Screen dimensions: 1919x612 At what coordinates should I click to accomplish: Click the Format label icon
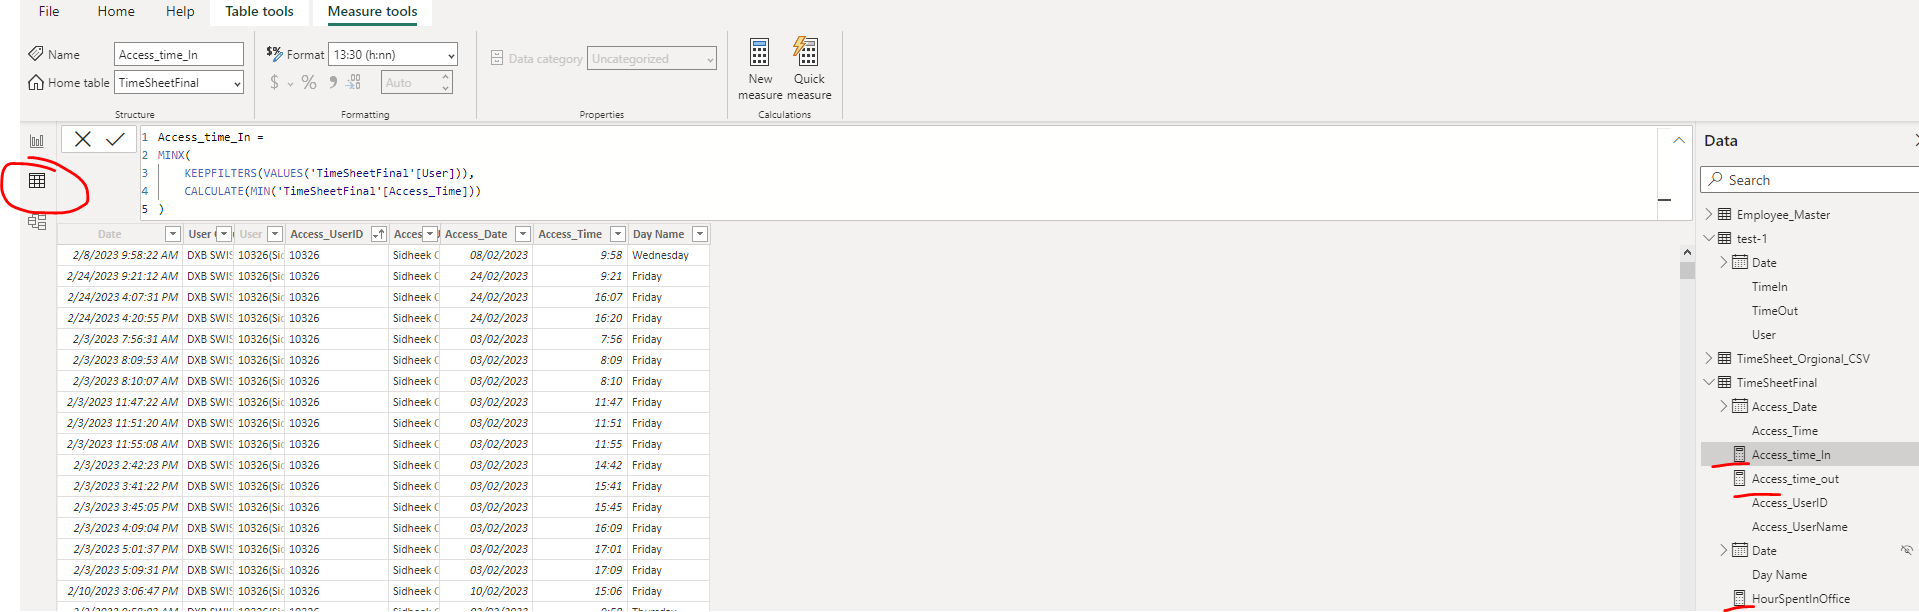(275, 53)
